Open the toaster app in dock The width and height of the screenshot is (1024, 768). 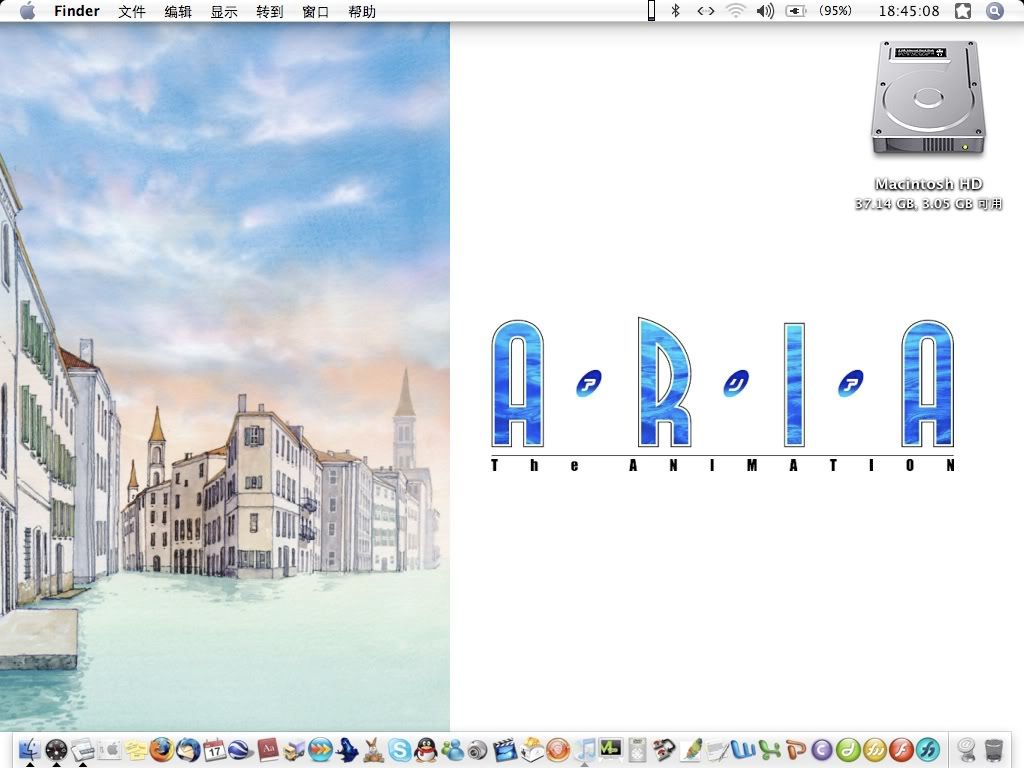pyautogui.click(x=532, y=750)
